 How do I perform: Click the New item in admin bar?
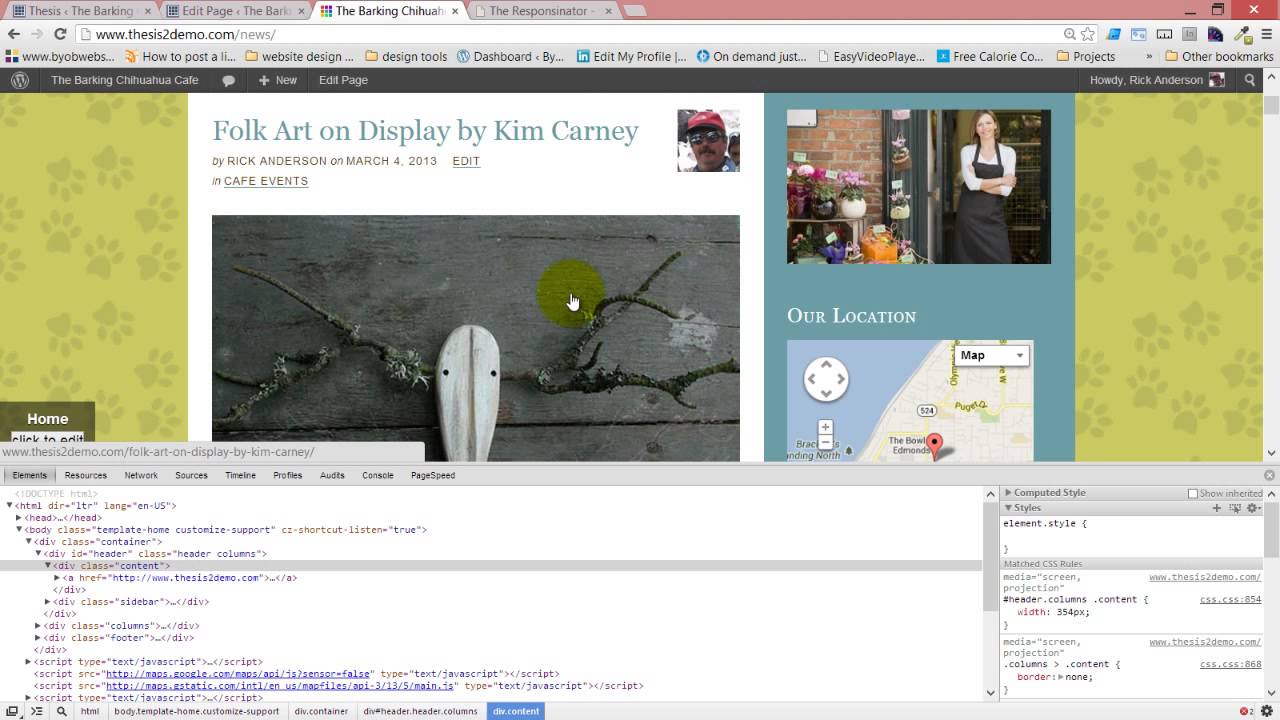coord(277,80)
